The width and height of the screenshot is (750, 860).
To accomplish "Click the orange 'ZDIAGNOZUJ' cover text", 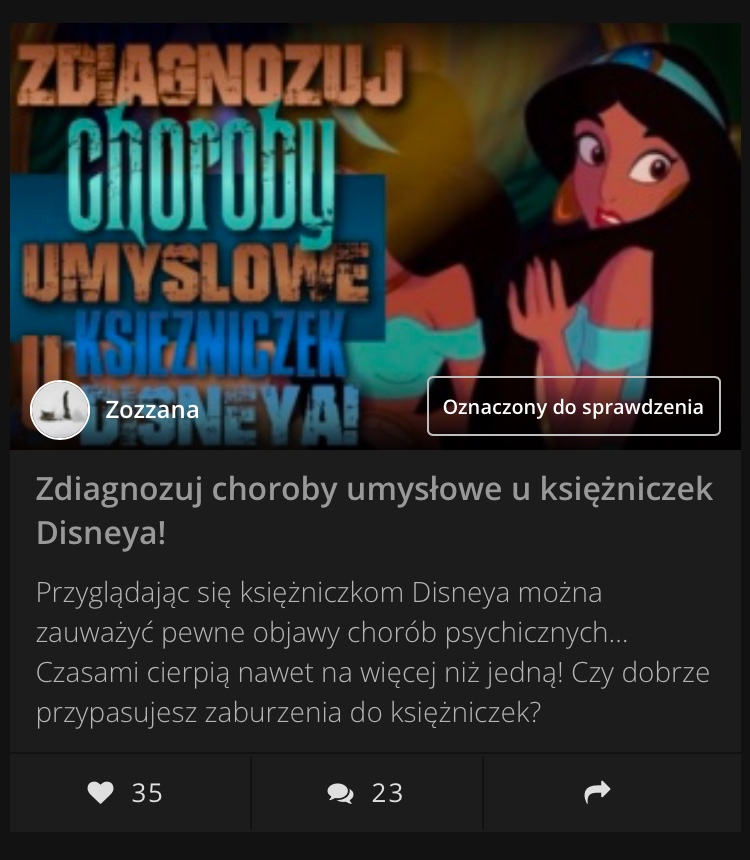I will click(x=210, y=75).
